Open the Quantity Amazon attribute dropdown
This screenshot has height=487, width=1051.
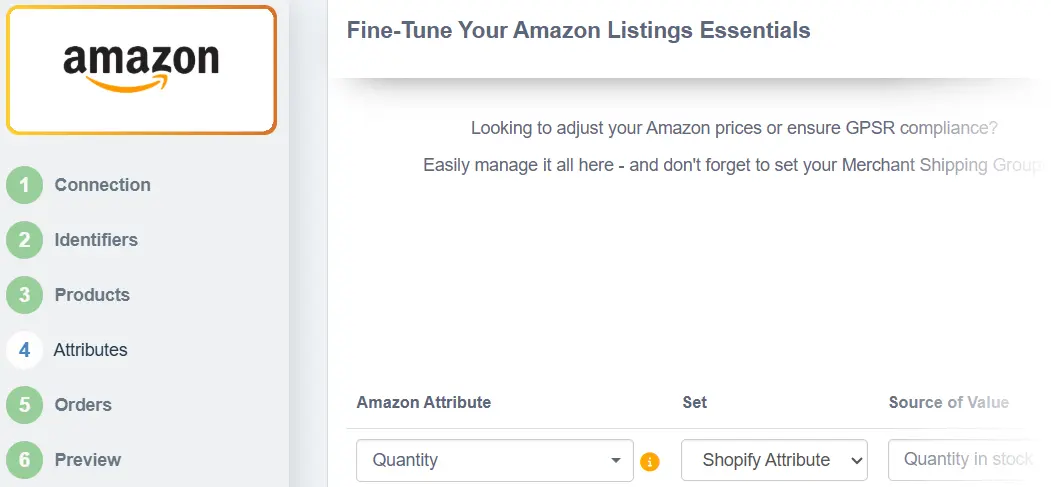coord(495,460)
